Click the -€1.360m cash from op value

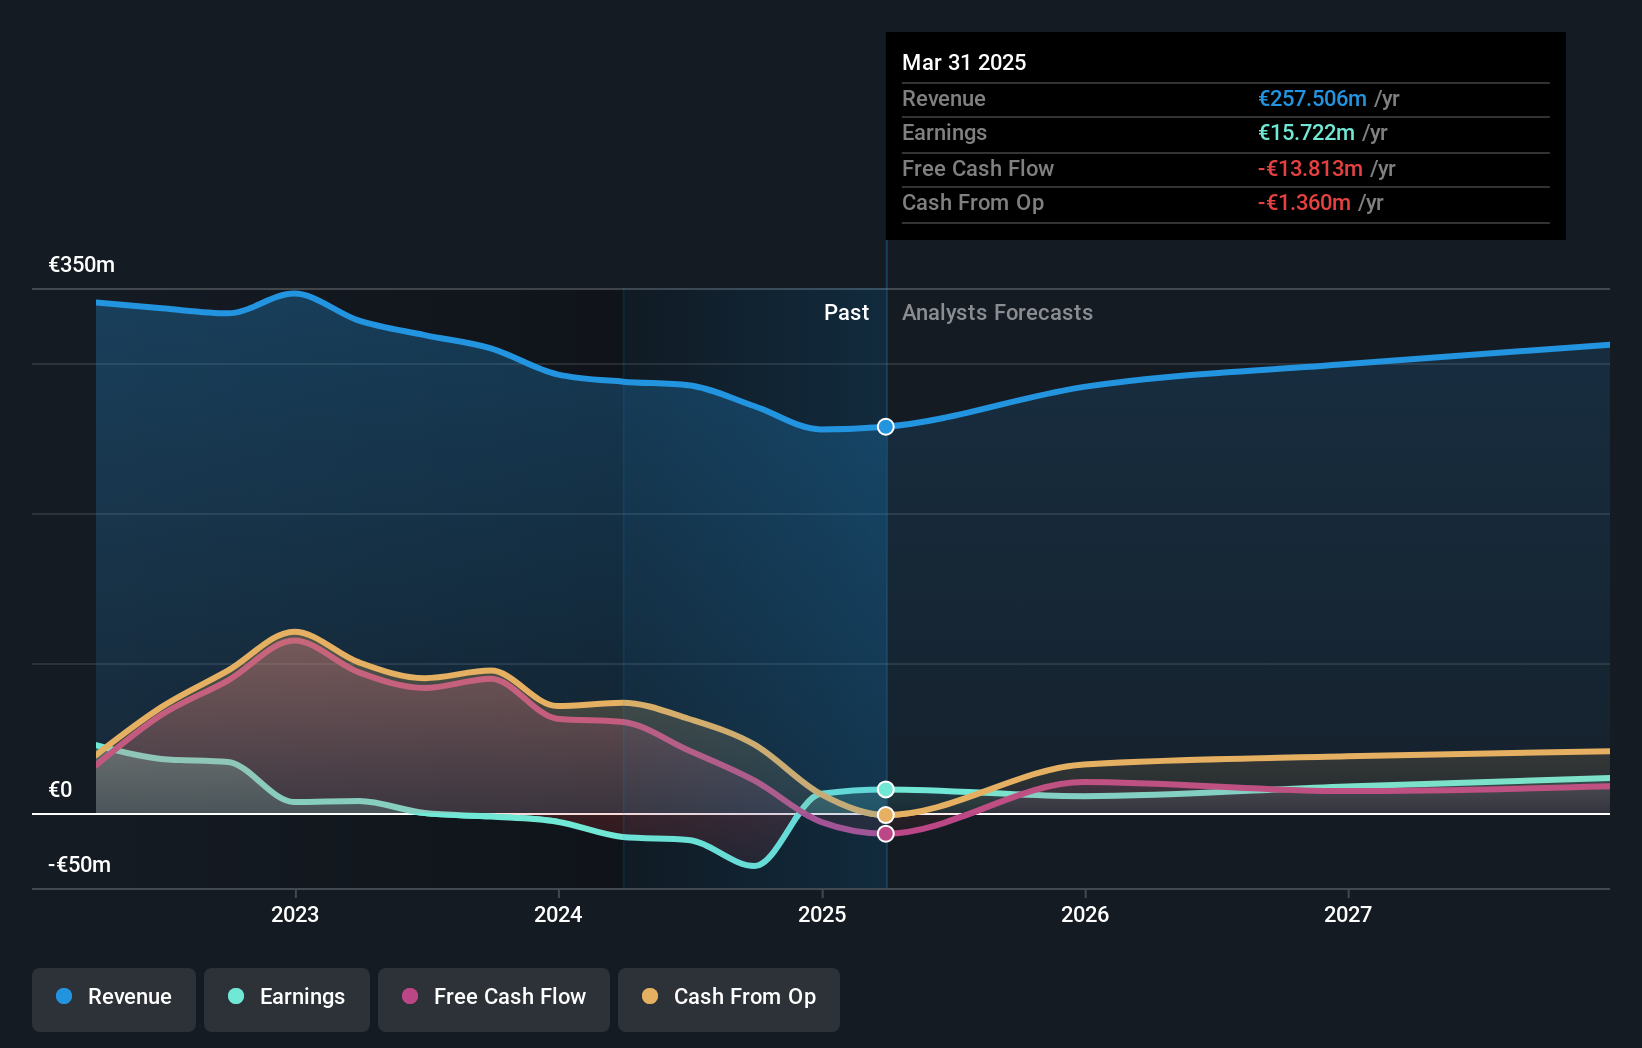(1304, 203)
